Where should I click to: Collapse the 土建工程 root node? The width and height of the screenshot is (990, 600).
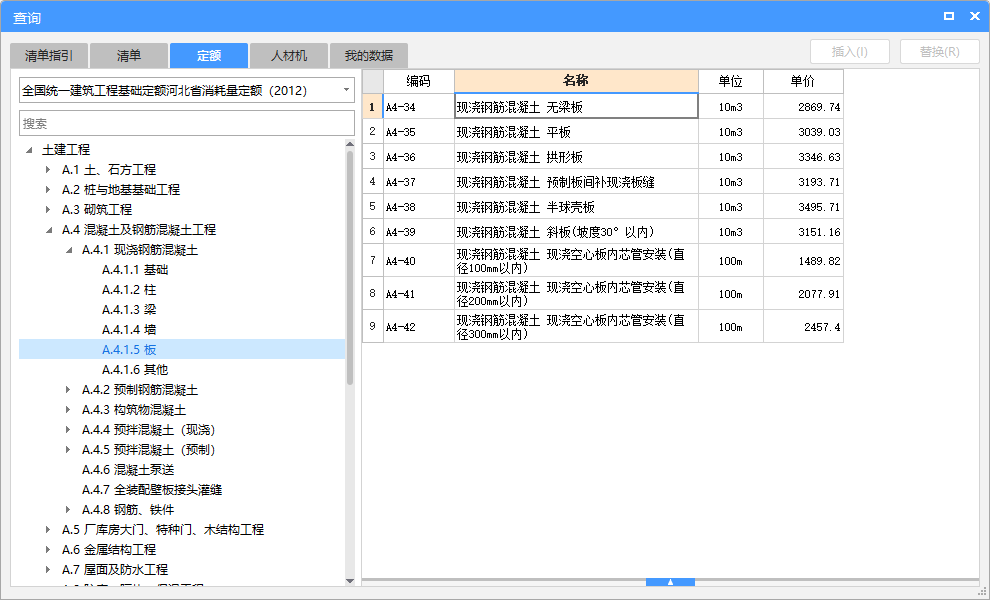(x=29, y=150)
